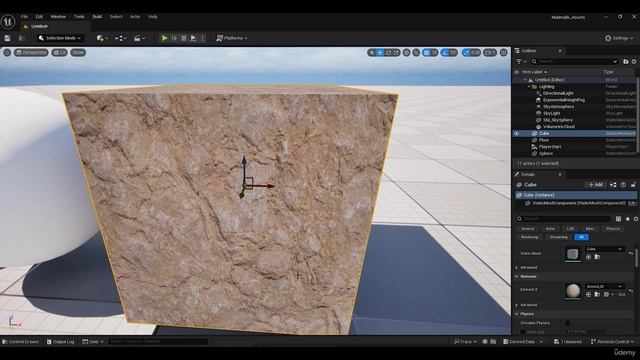Open the Blueprint/hierarchy icon beside Add
Image resolution: width=640 pixels, height=360 pixels.
[613, 185]
